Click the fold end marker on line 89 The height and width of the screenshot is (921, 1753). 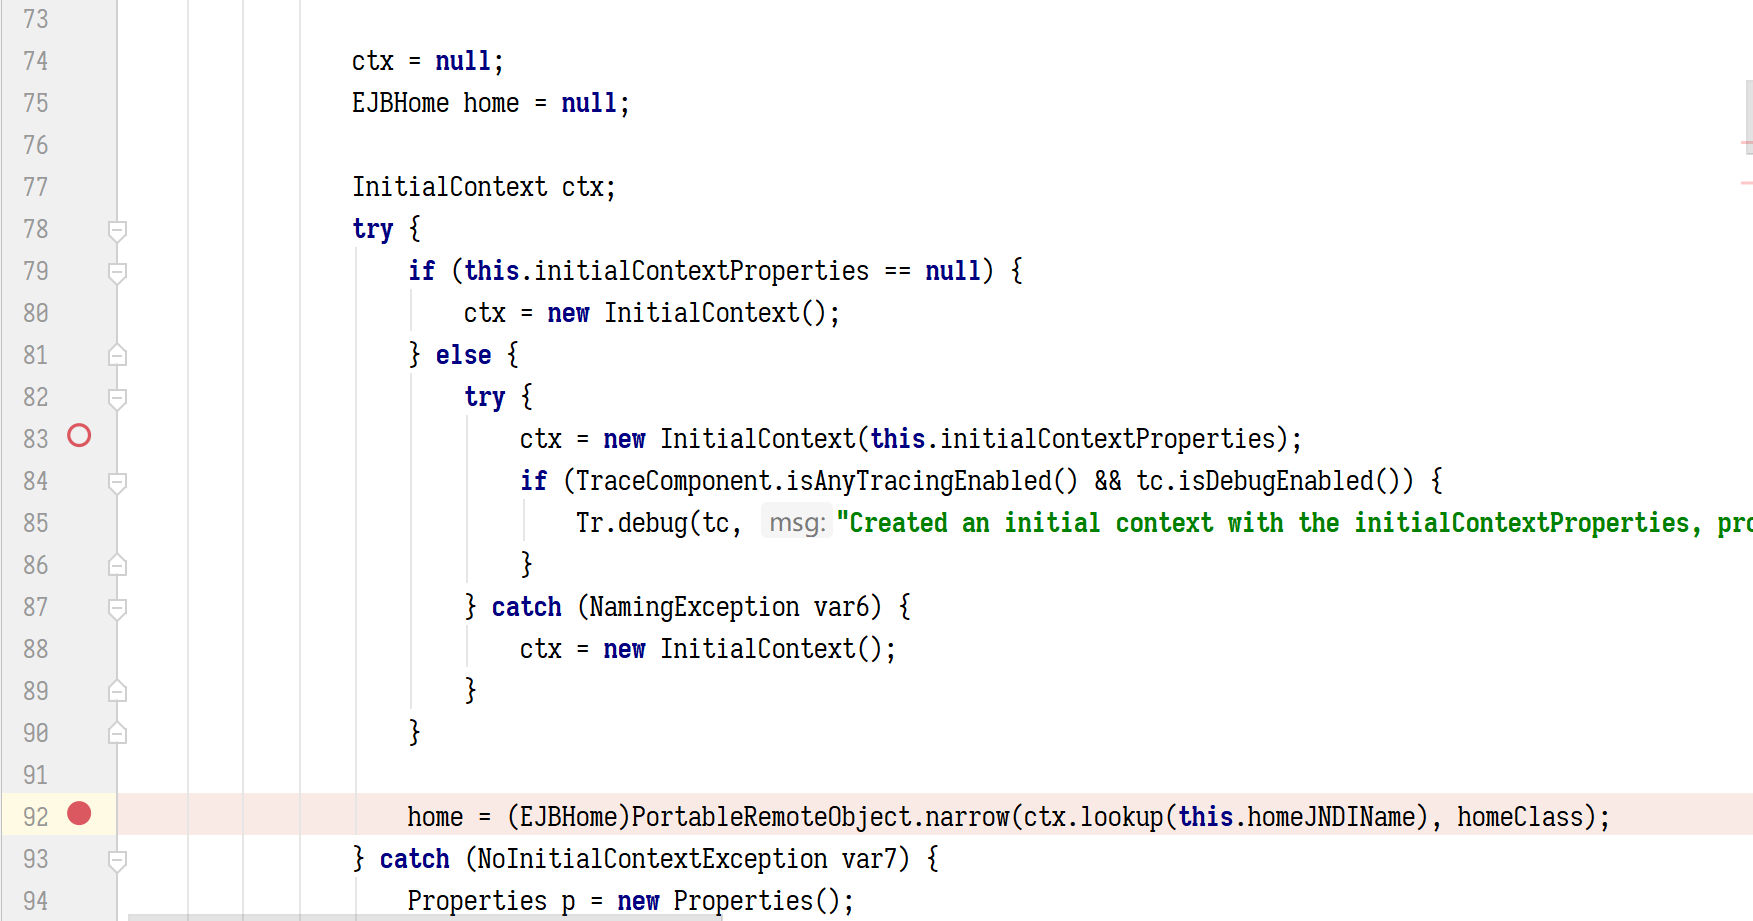click(x=117, y=691)
